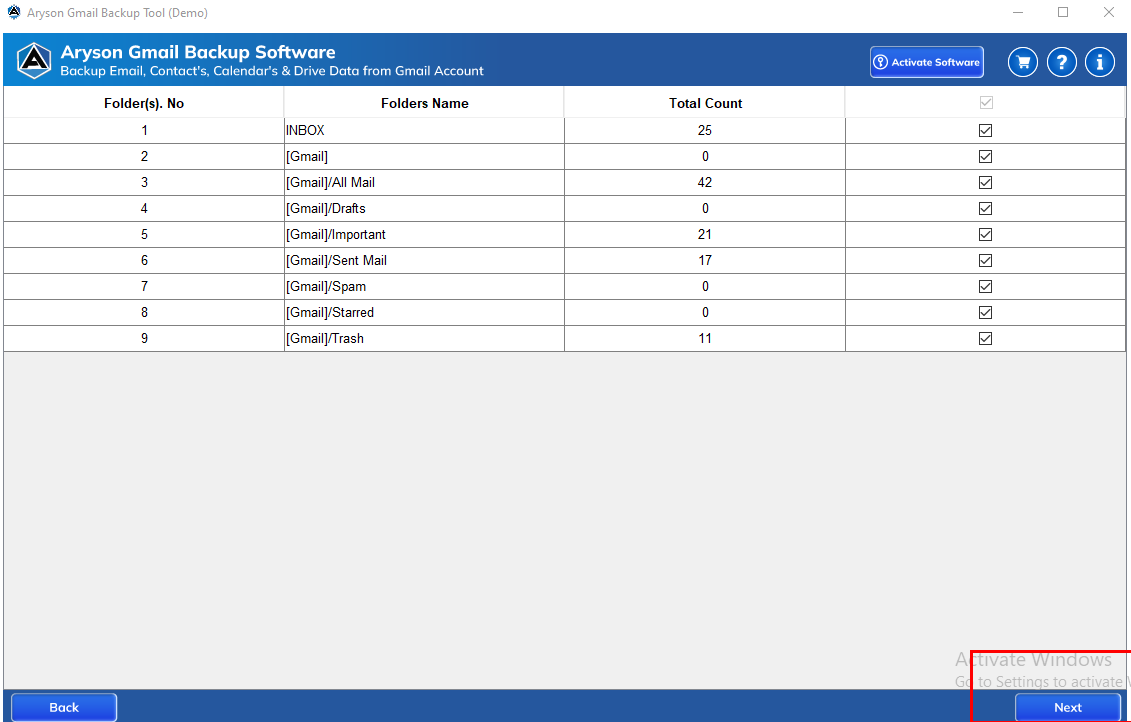Click folder number 9 cell
This screenshot has height=722, width=1131.
click(144, 338)
